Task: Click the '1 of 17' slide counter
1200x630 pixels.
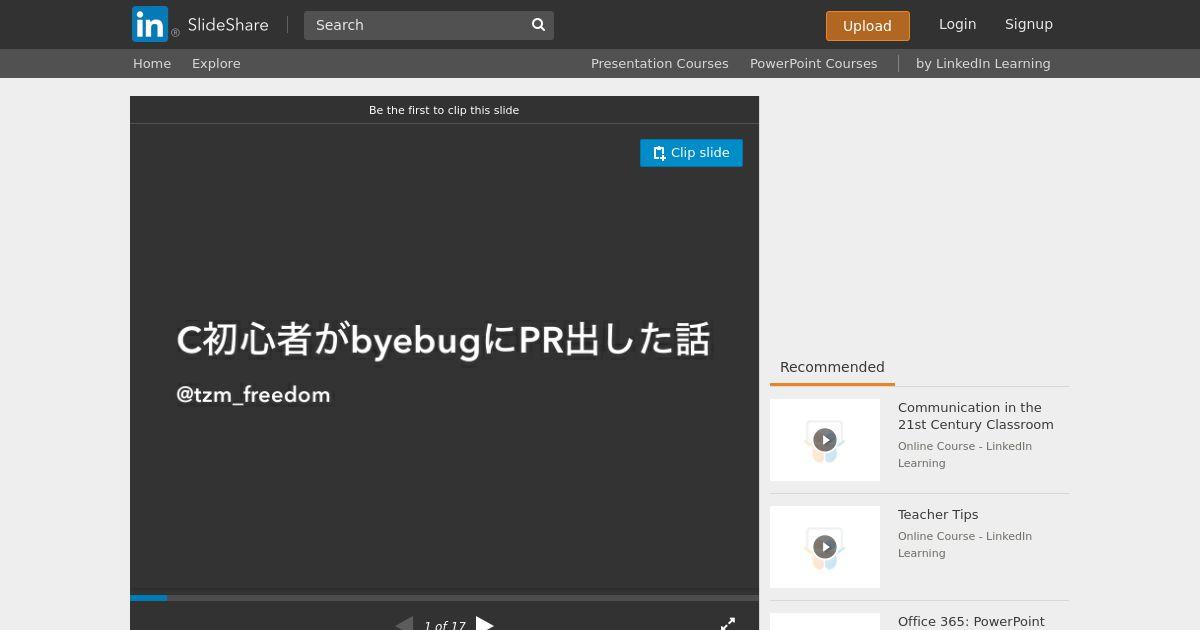Action: click(444, 625)
